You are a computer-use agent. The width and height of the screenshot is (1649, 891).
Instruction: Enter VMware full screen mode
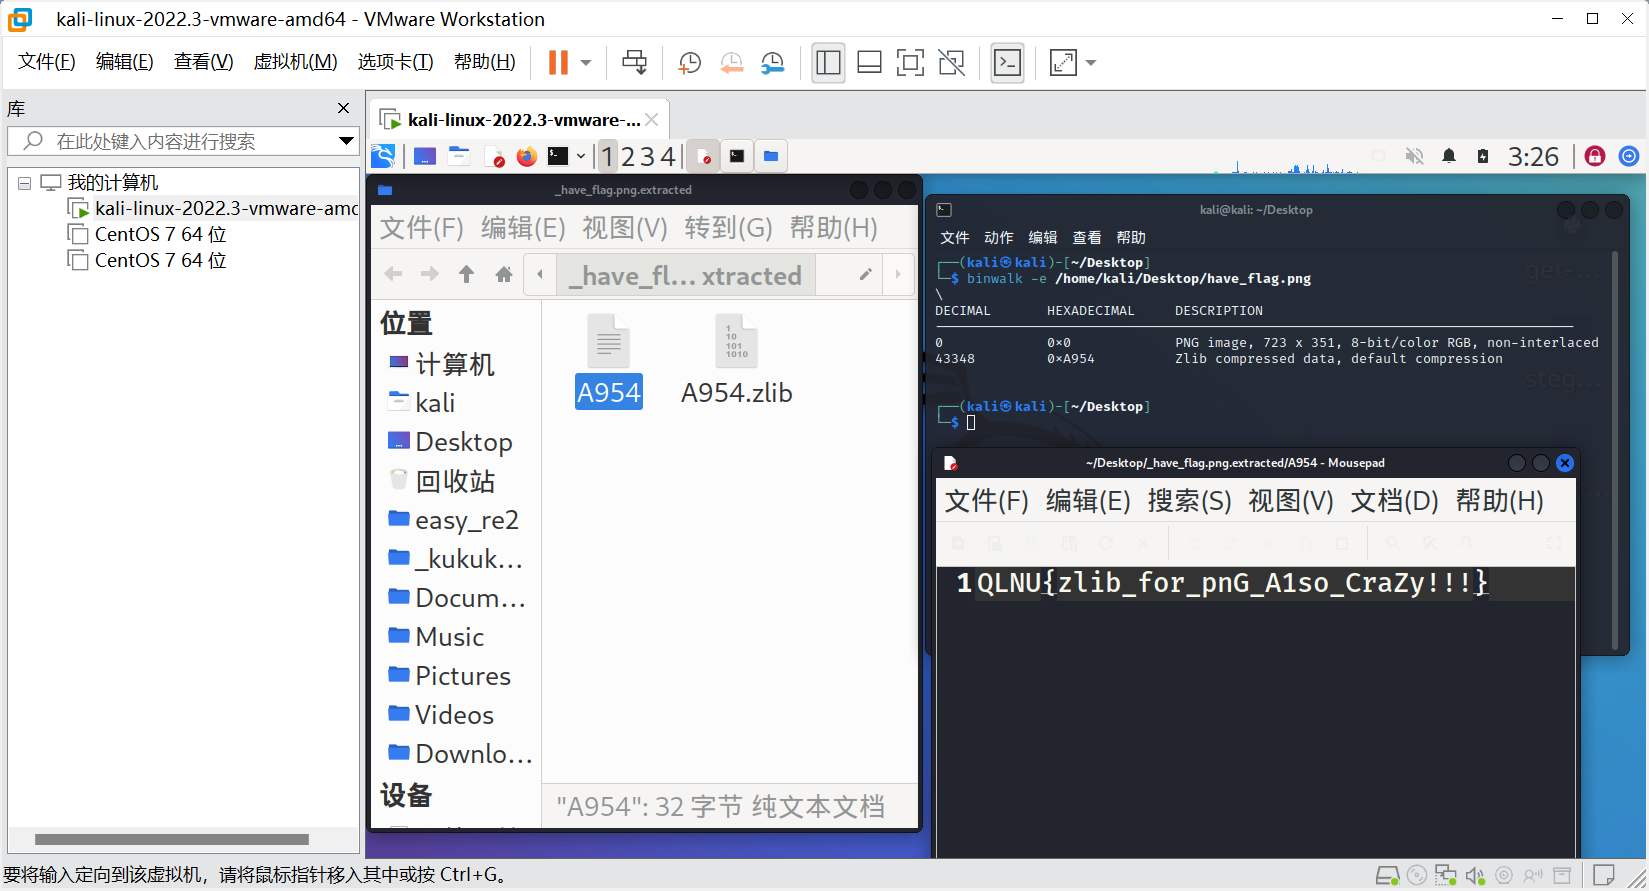(x=910, y=63)
